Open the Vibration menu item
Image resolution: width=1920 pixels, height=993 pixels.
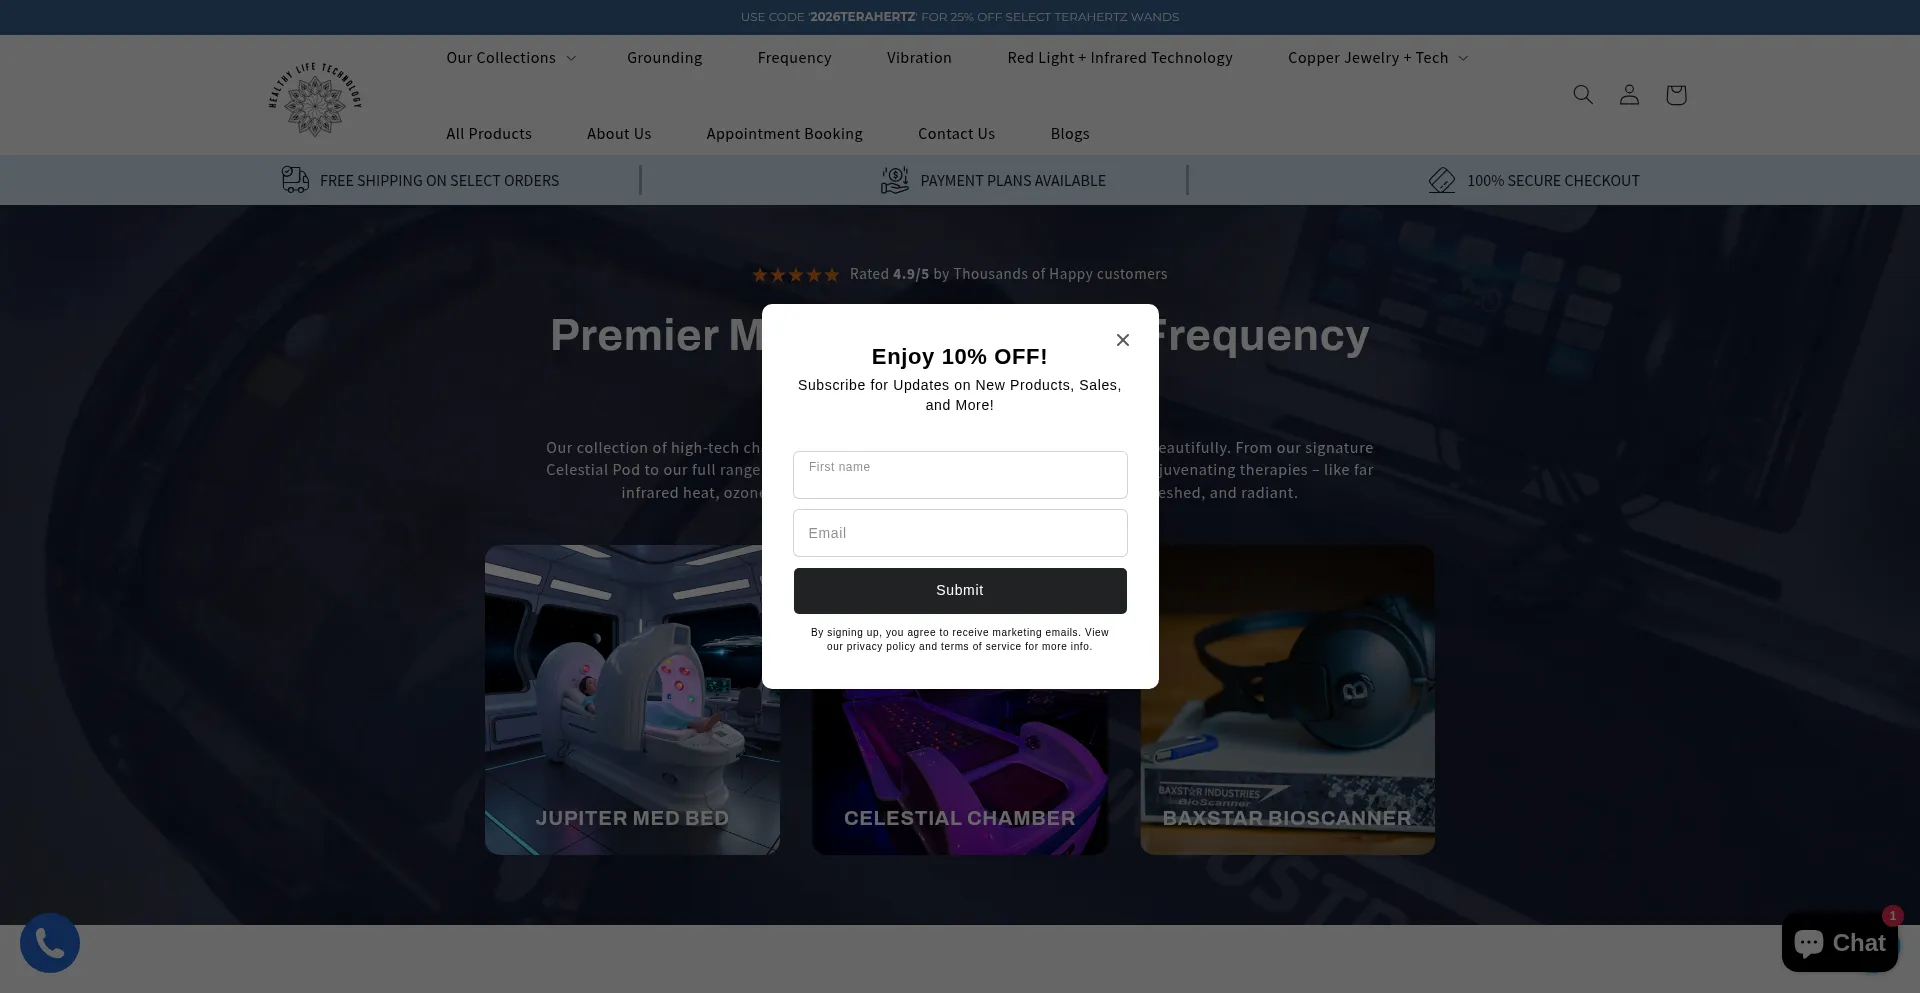[919, 58]
